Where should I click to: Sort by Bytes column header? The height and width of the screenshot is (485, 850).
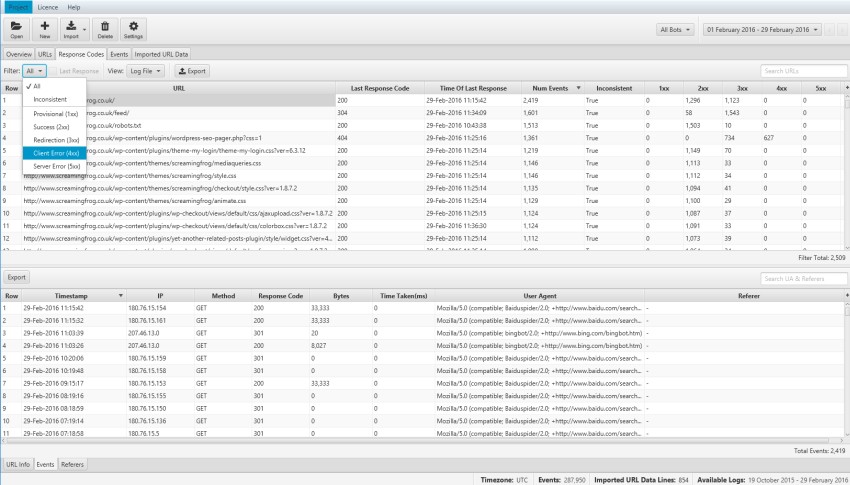coord(341,296)
